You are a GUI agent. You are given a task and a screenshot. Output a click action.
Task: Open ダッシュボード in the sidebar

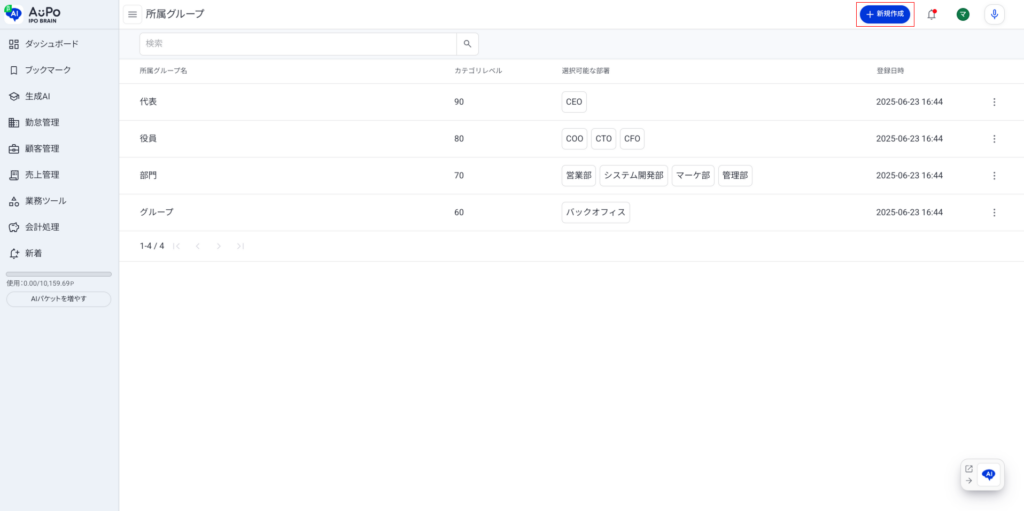coord(51,44)
